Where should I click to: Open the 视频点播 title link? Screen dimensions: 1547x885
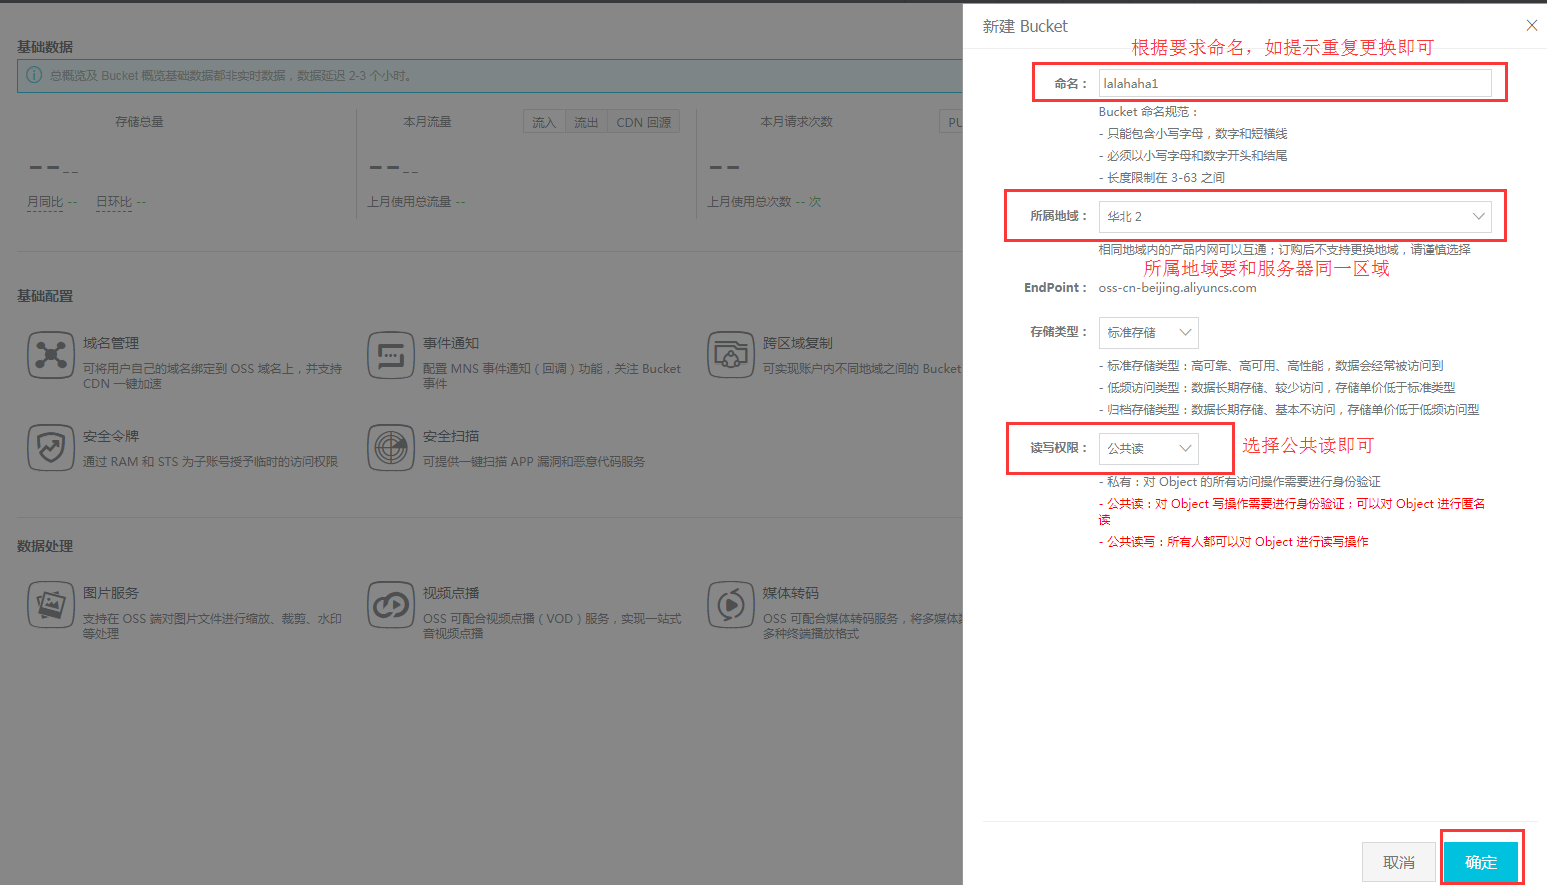click(x=451, y=593)
